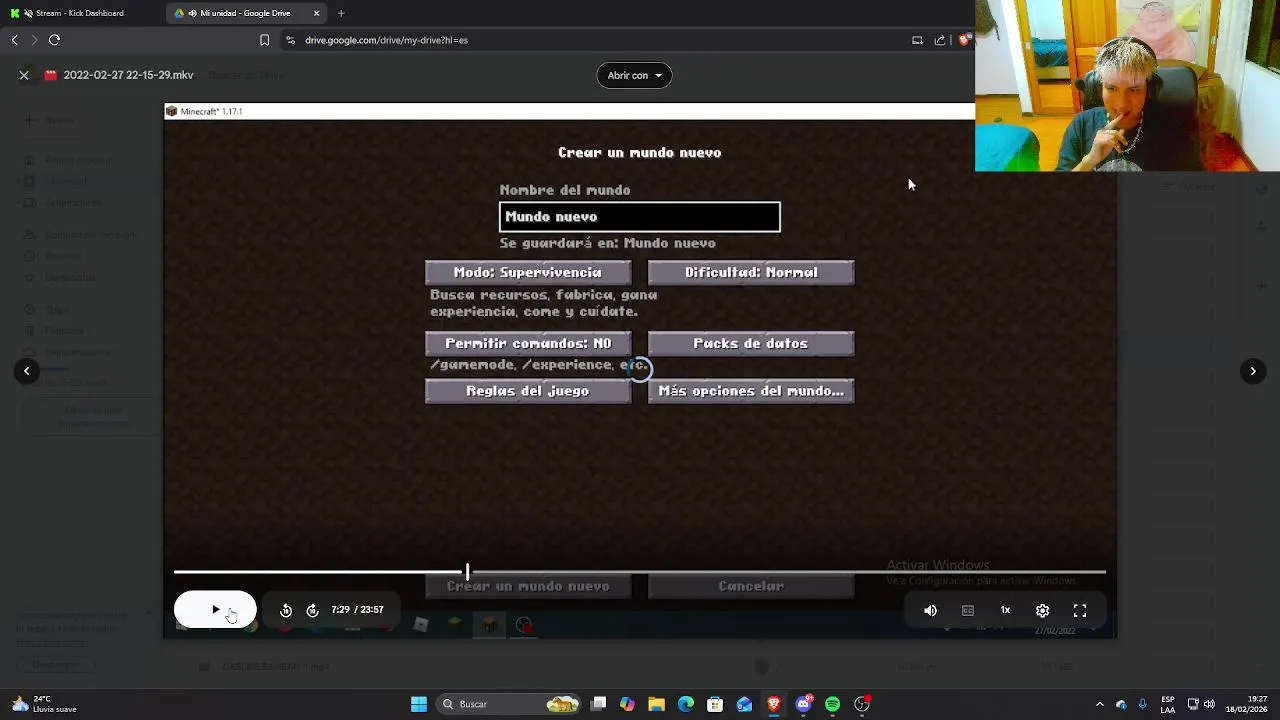Open OBS Studio from the taskbar
This screenshot has width=1280, height=720.
tap(862, 704)
